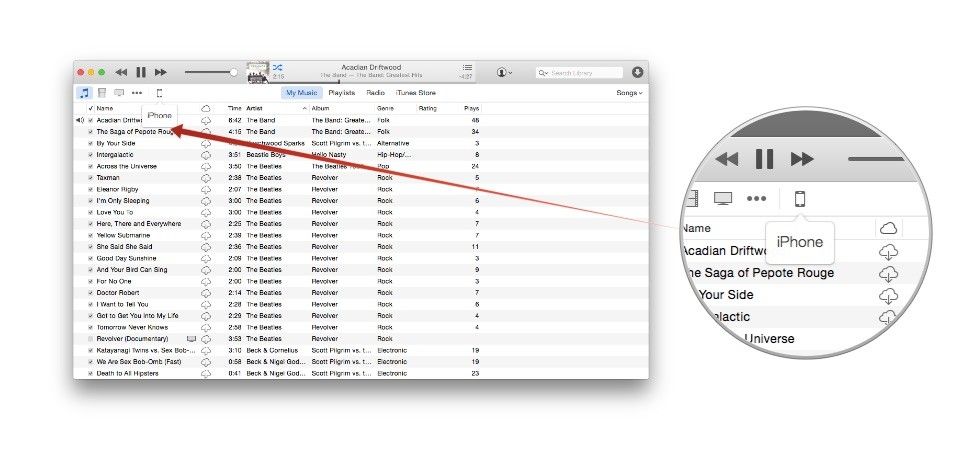This screenshot has height=465, width=978.
Task: Sort by the Artist column header
Action: pos(255,107)
